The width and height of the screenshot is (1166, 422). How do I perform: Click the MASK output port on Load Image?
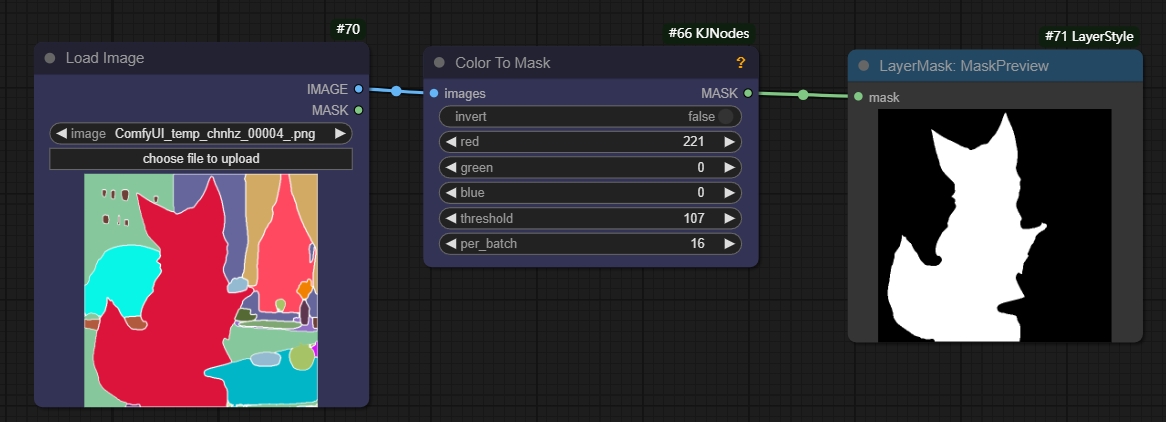pyautogui.click(x=359, y=110)
